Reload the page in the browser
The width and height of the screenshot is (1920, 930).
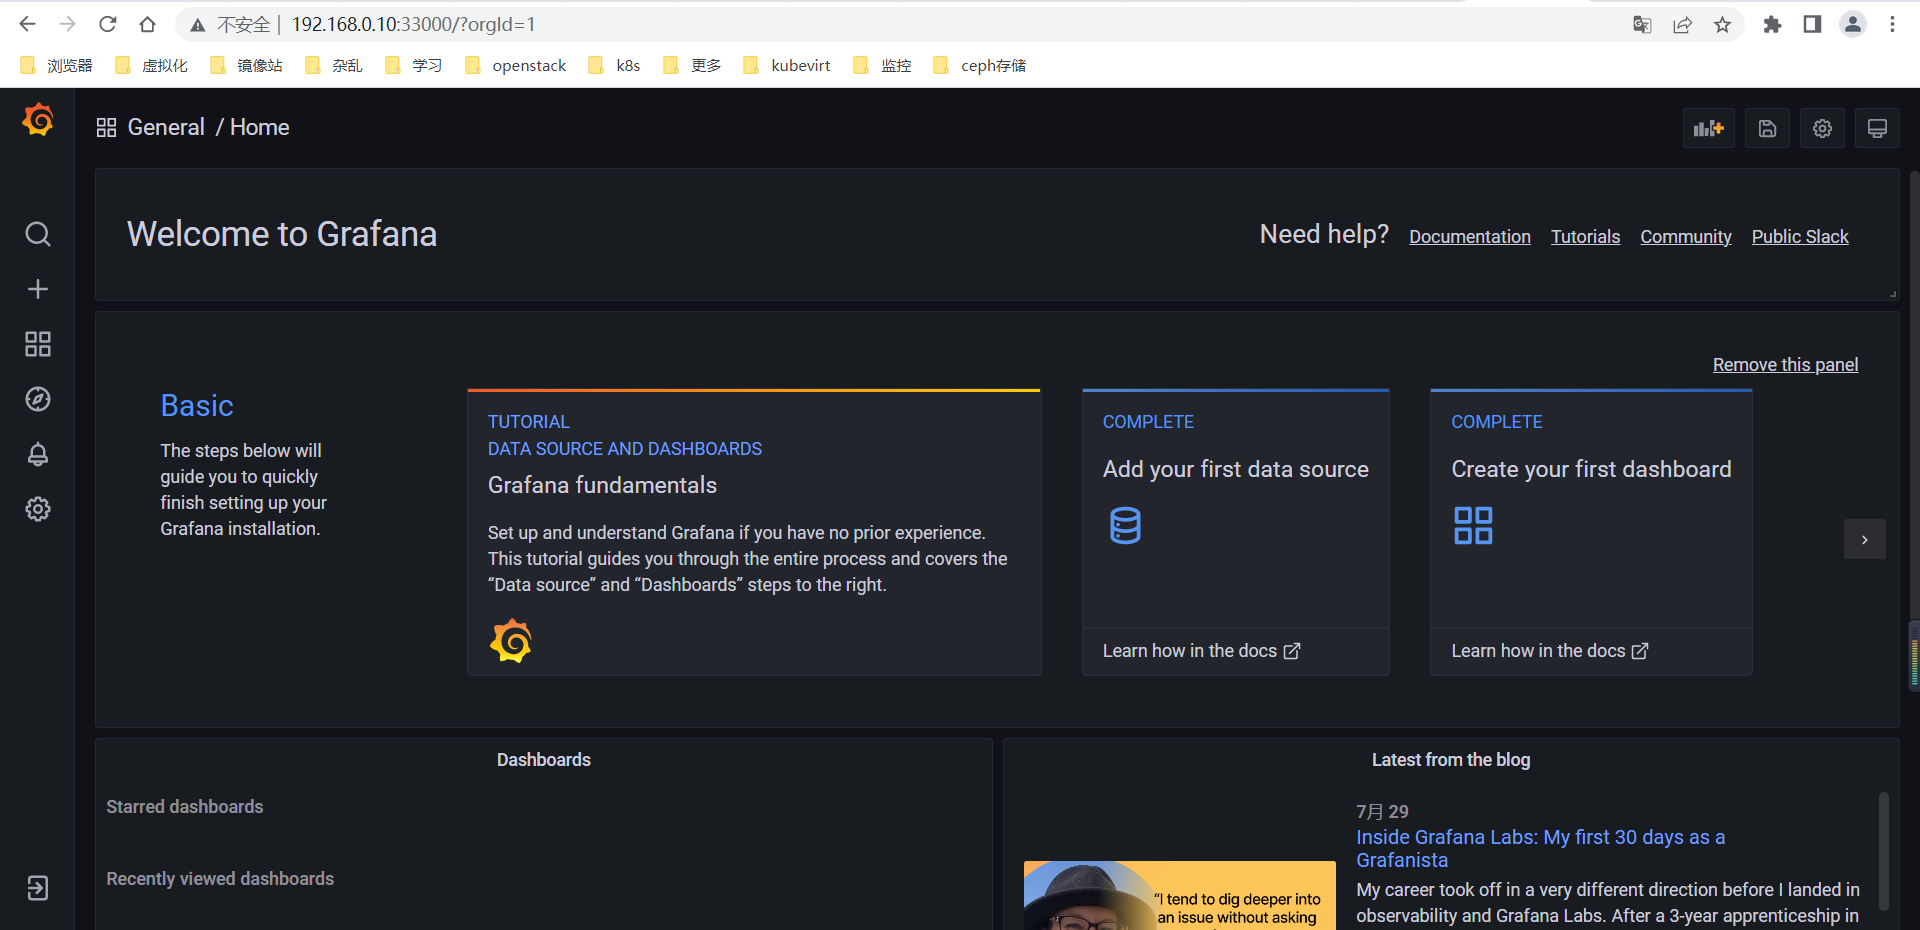pyautogui.click(x=108, y=24)
